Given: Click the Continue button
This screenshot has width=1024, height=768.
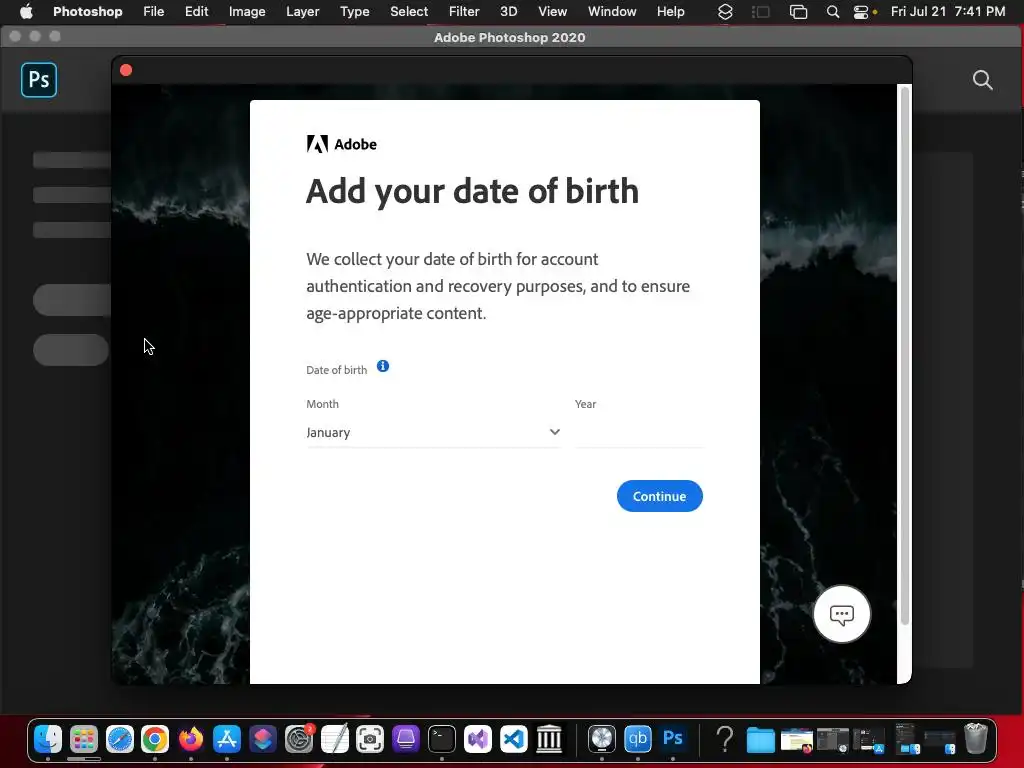Looking at the screenshot, I should 660,496.
